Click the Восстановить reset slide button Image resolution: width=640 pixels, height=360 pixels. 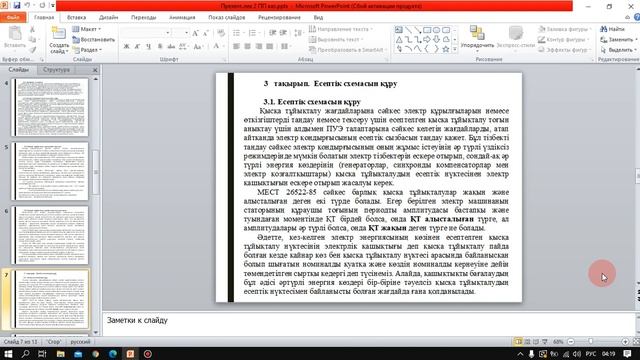[x=93, y=40]
